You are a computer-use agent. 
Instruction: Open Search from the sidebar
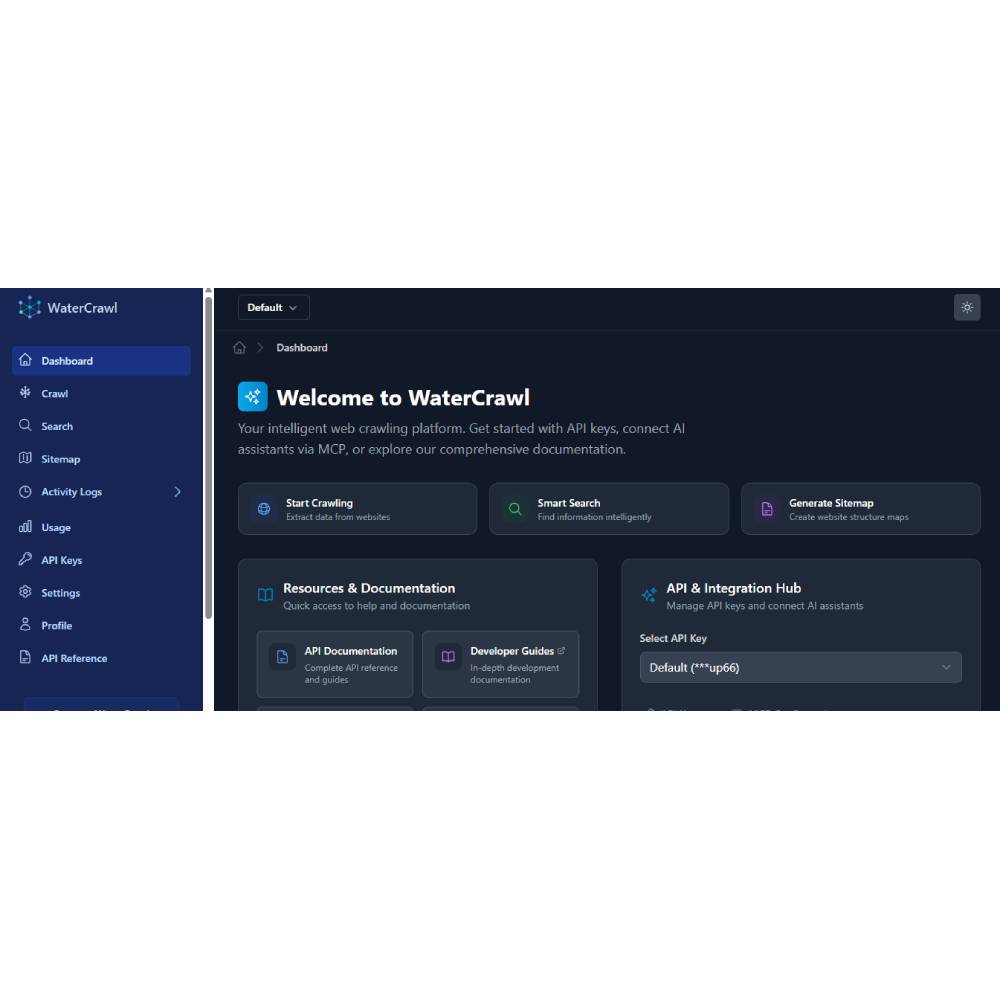tap(25, 425)
